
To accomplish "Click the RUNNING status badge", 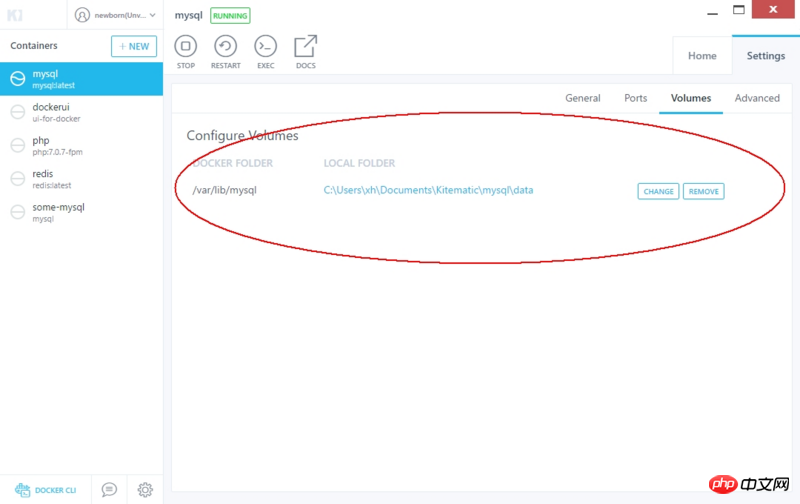I will coord(230,16).
